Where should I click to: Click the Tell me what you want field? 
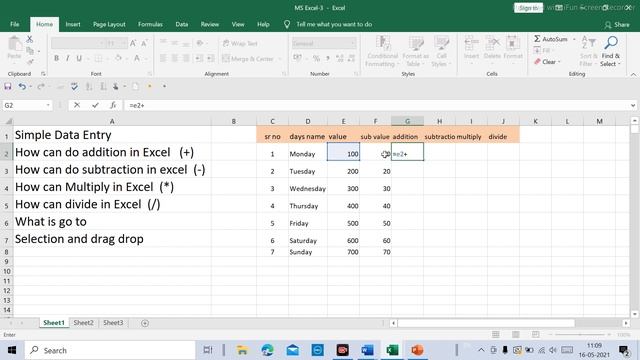tap(334, 24)
